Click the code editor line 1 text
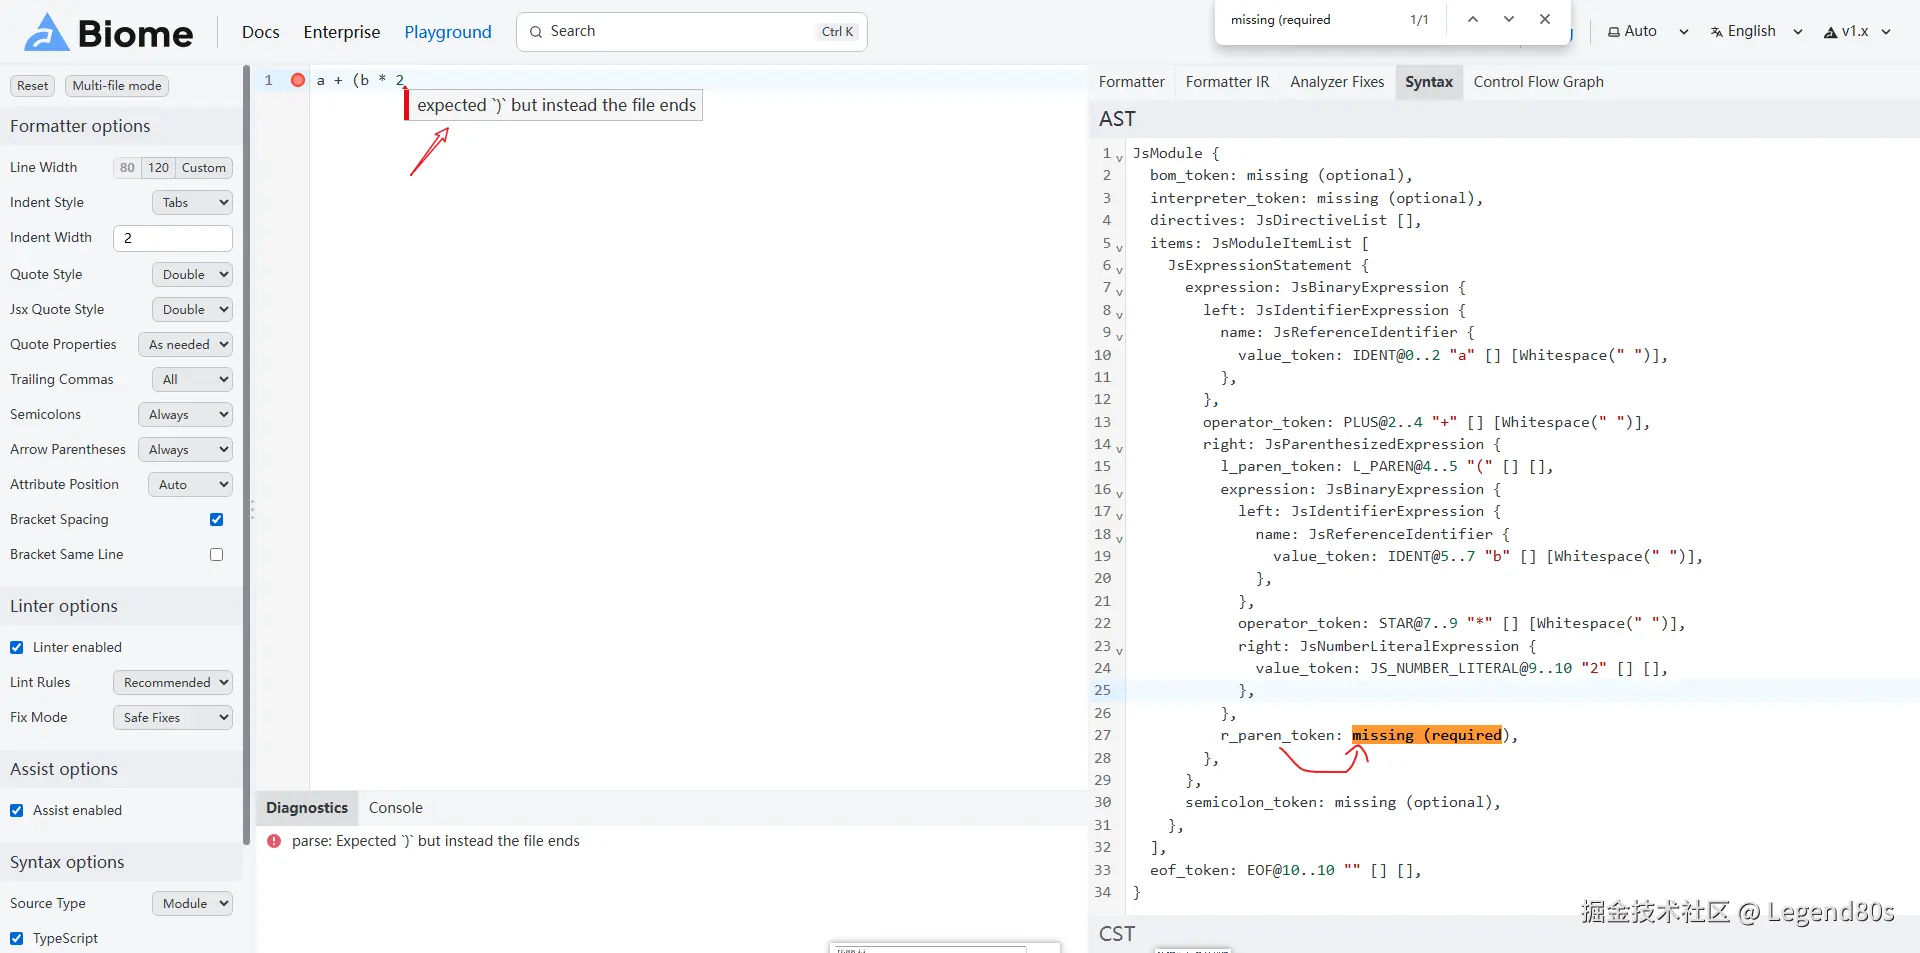The width and height of the screenshot is (1920, 953). tap(361, 80)
